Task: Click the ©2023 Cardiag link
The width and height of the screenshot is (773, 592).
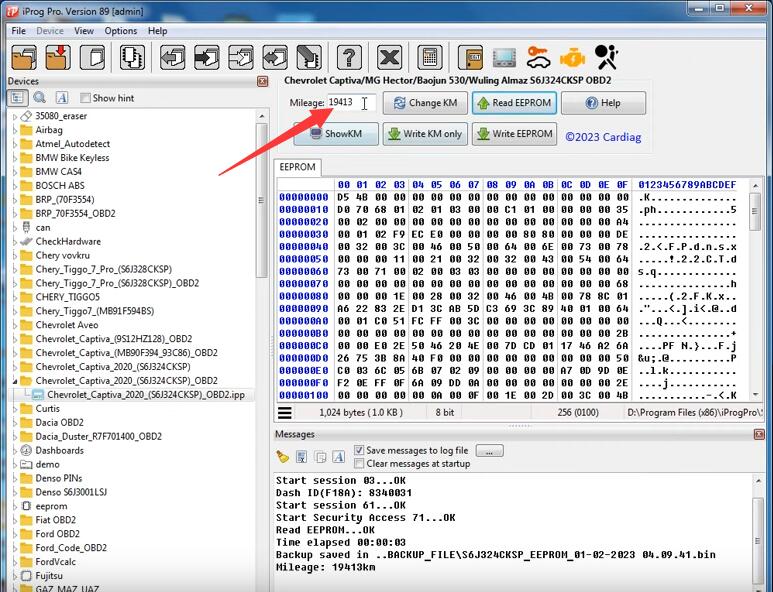Action: point(603,137)
